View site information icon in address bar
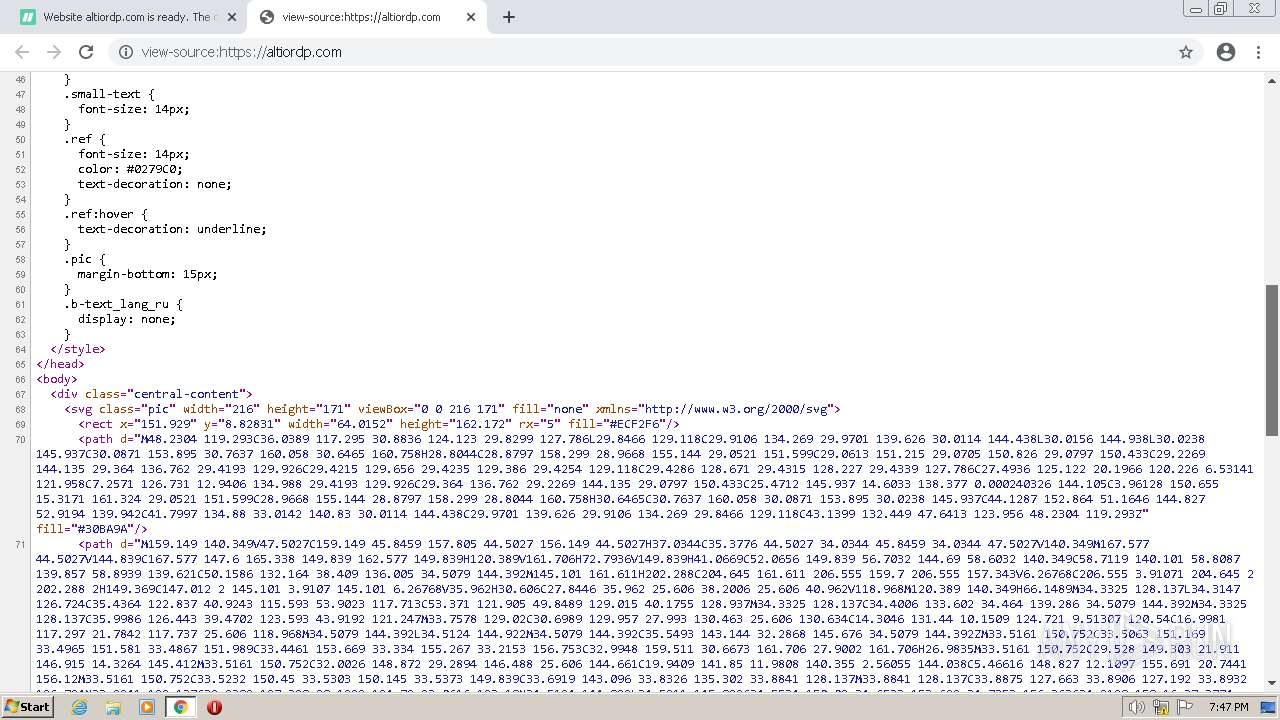 pos(126,52)
